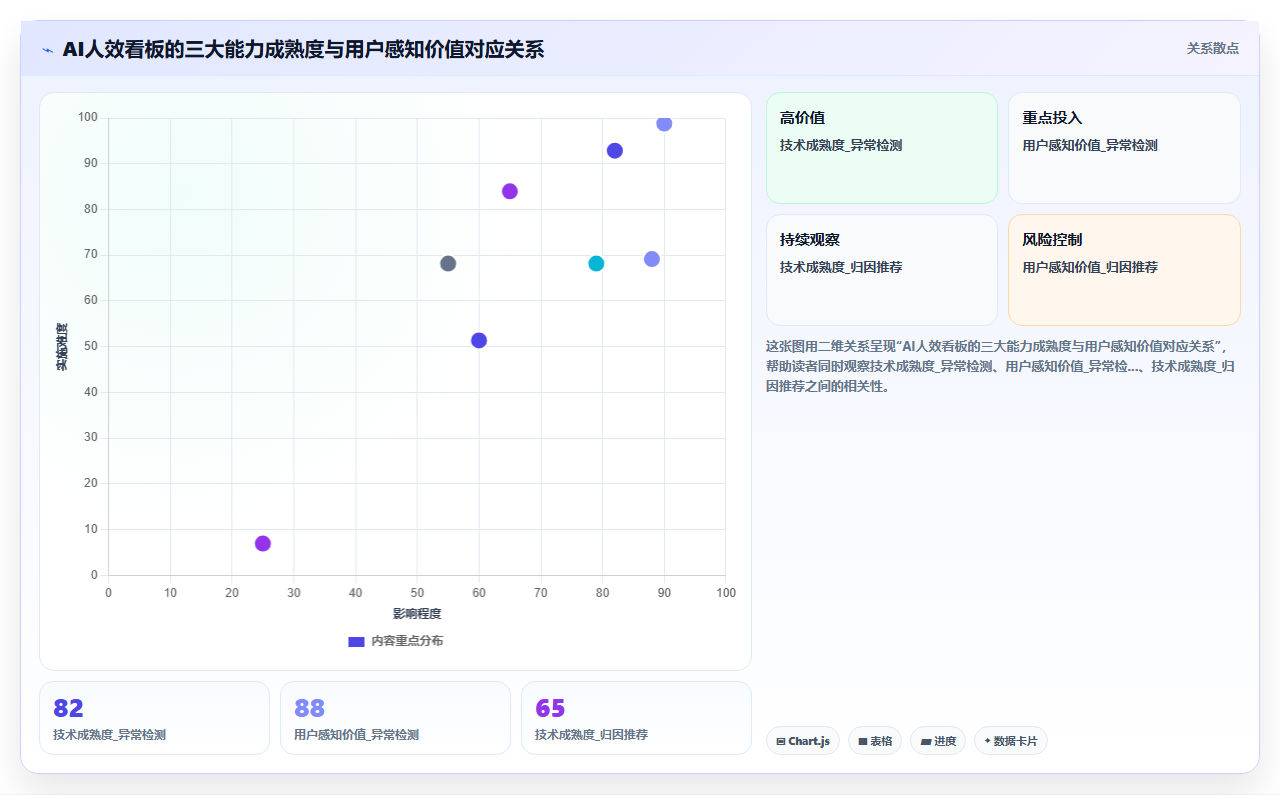
Task: Click the dashboard title heading
Action: 303,49
